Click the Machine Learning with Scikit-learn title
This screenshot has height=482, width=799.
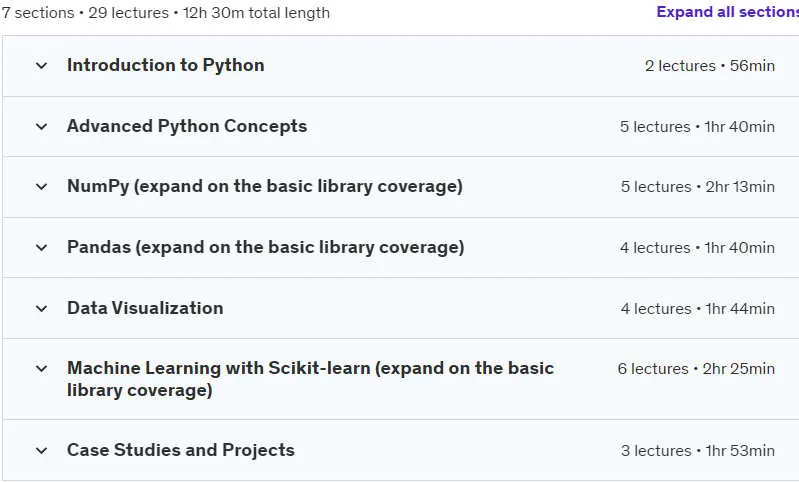pyautogui.click(x=310, y=379)
